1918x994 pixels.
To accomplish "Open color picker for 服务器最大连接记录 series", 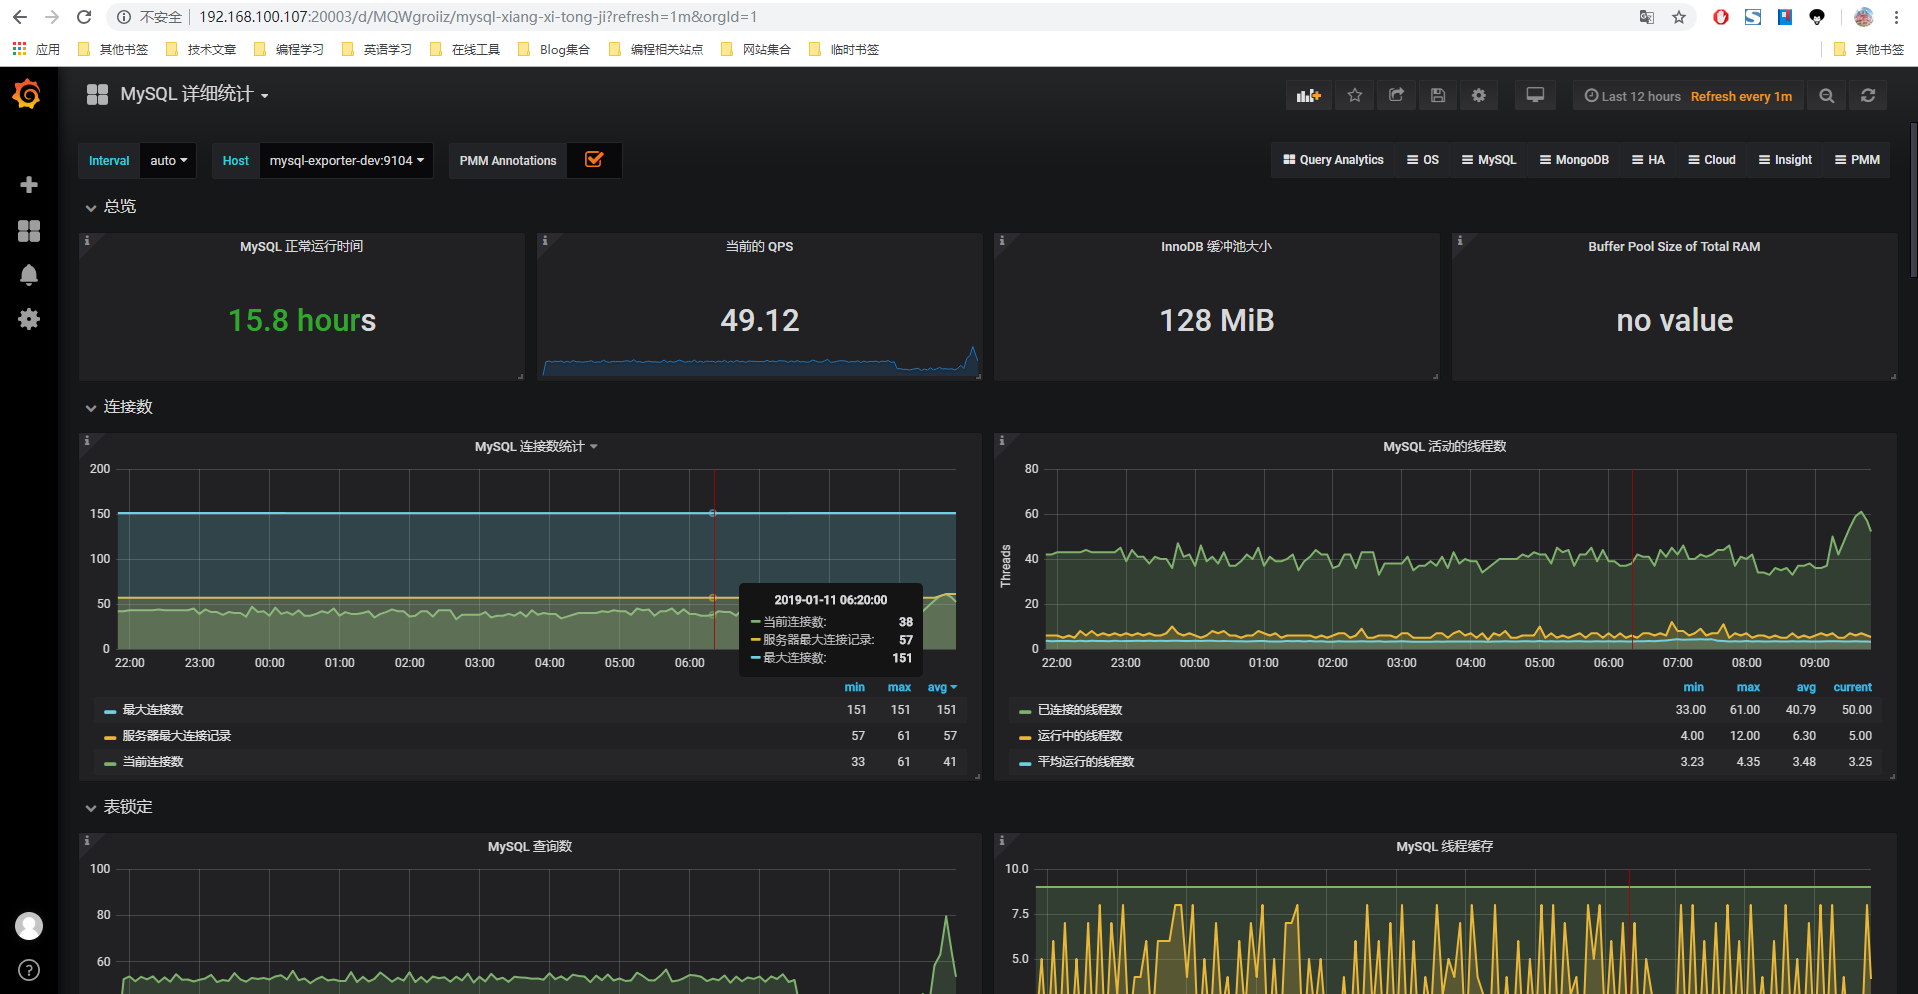I will point(110,737).
